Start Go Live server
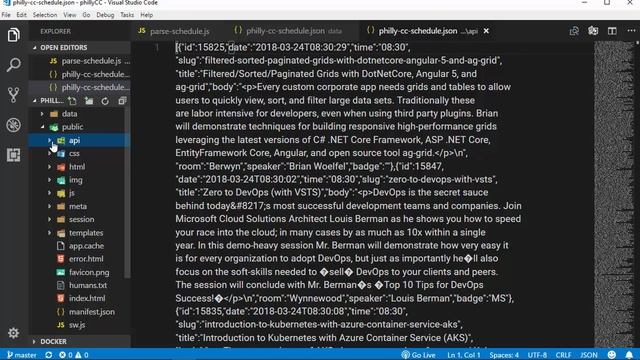The width and height of the screenshot is (640, 360). point(418,355)
